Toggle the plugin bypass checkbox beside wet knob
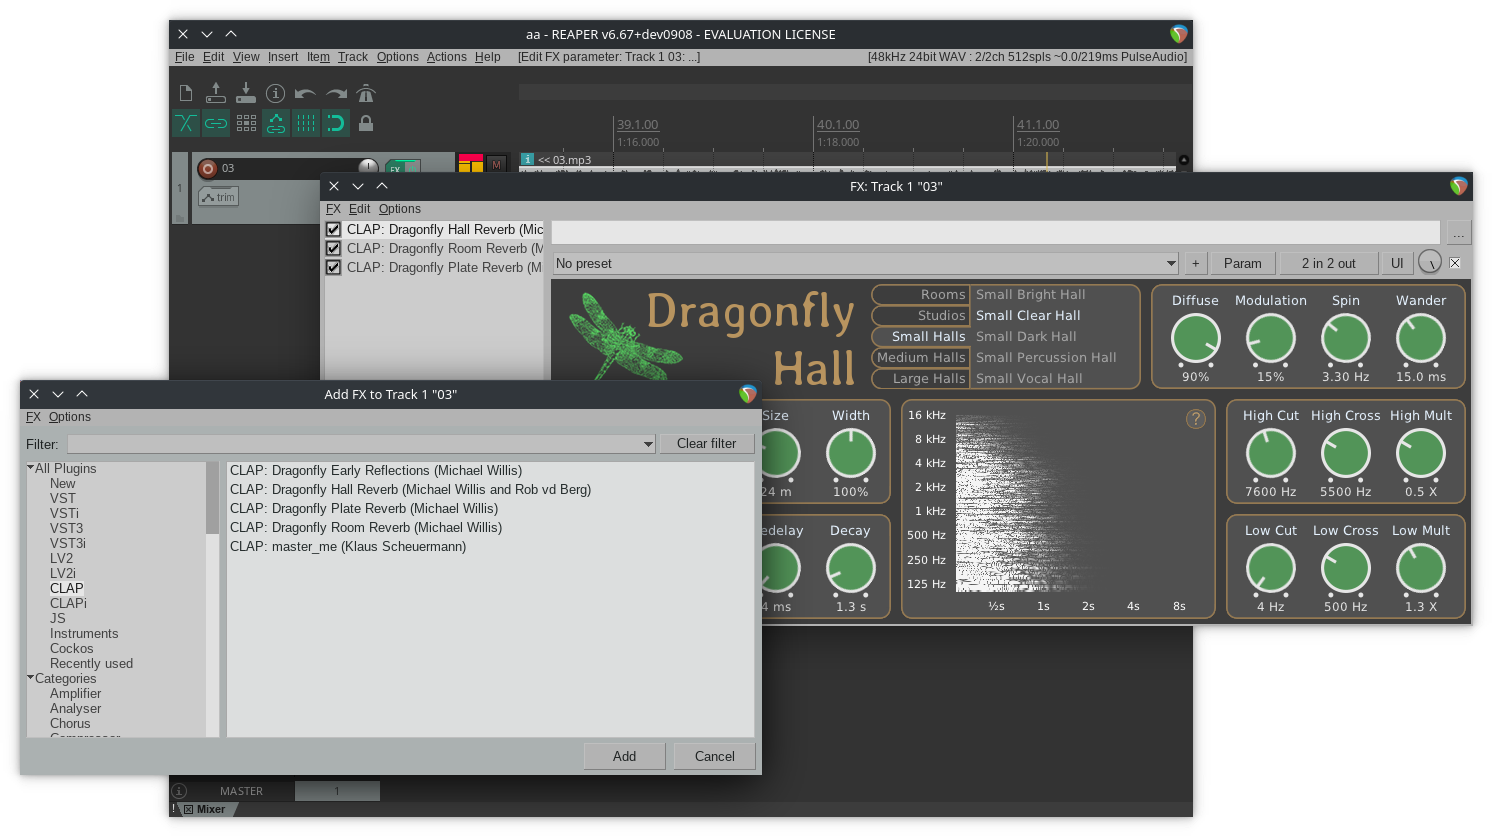 [1455, 263]
